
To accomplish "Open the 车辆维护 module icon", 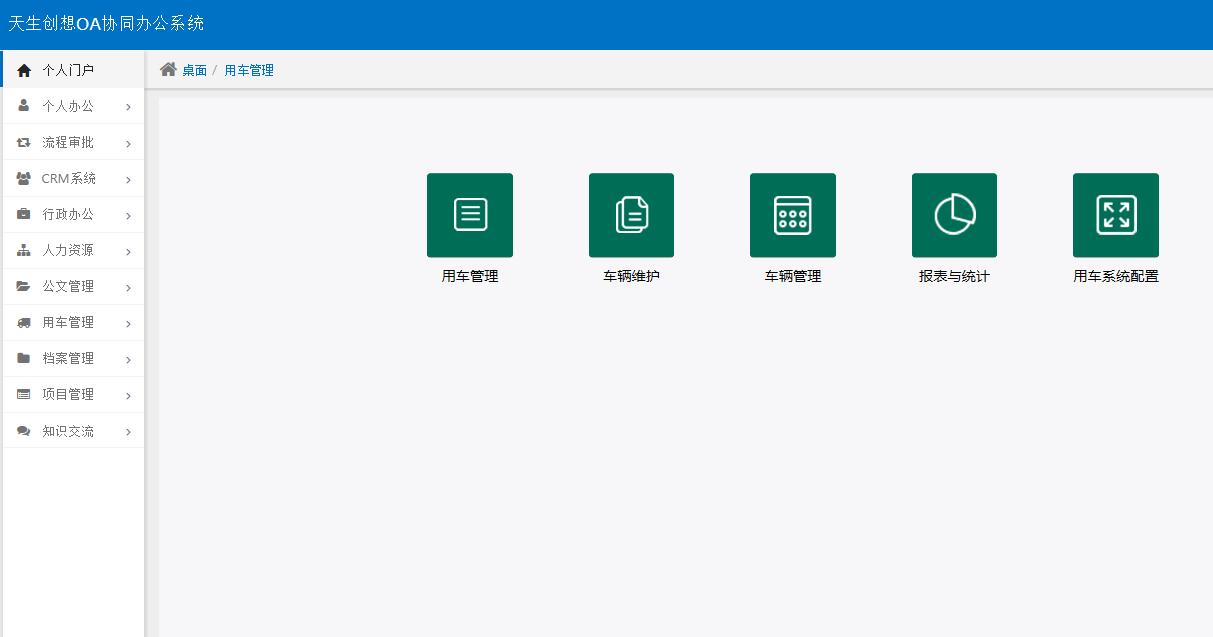I will pos(631,215).
